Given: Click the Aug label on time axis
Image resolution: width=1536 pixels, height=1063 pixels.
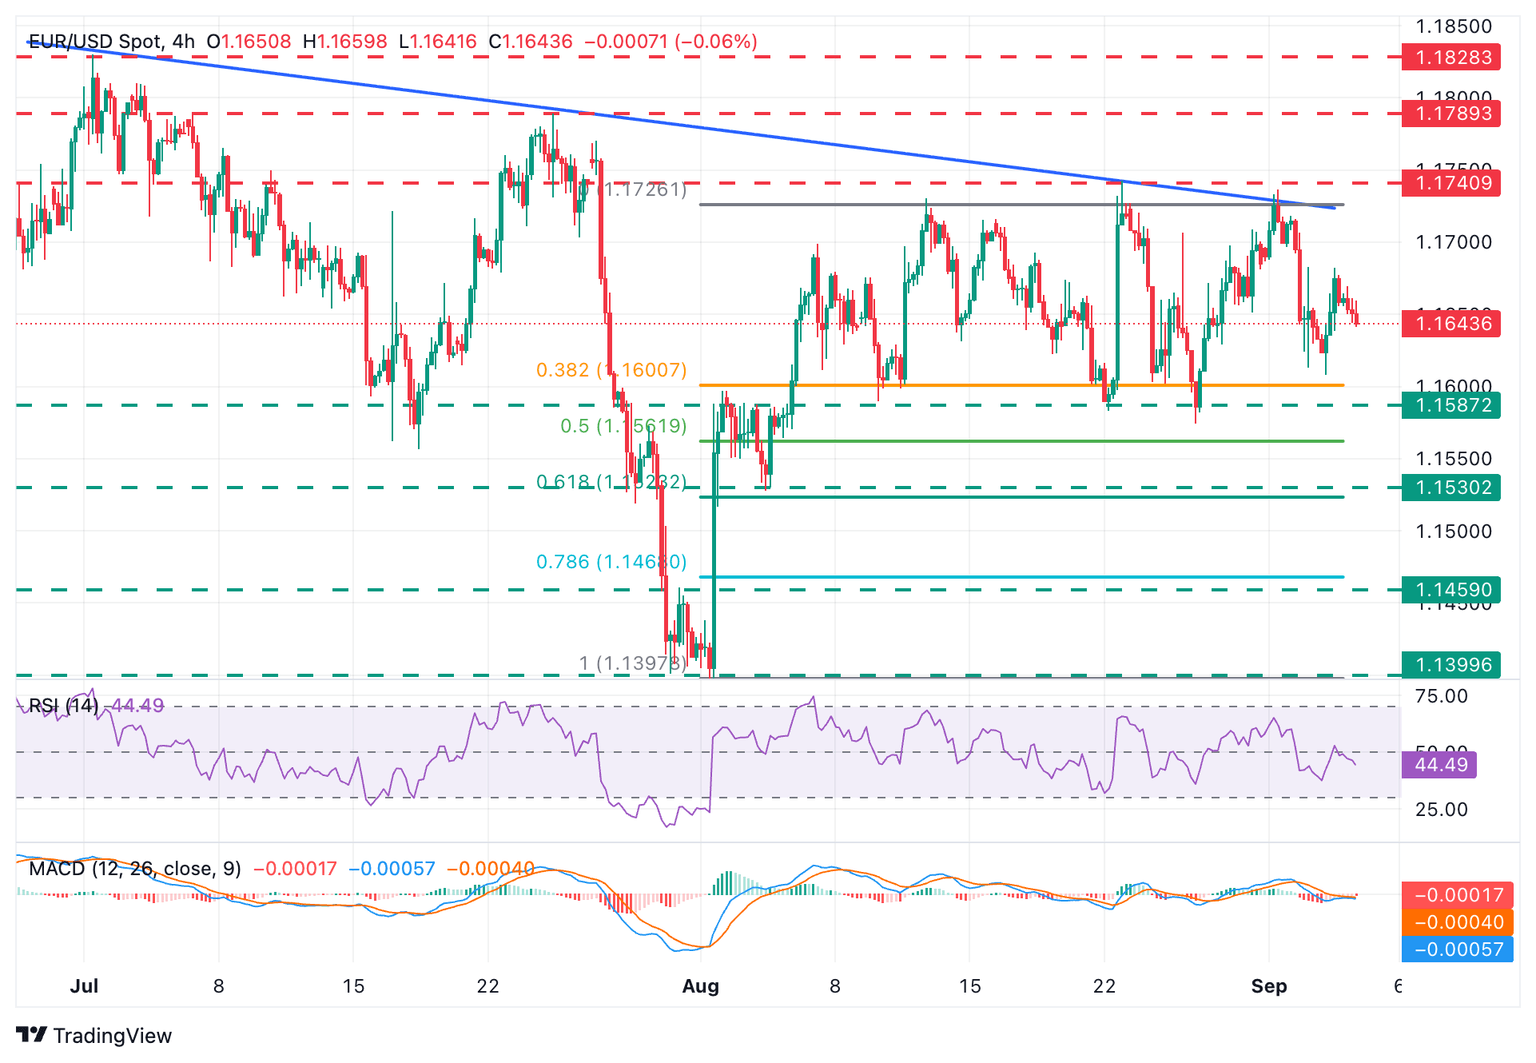Looking at the screenshot, I should tap(700, 986).
